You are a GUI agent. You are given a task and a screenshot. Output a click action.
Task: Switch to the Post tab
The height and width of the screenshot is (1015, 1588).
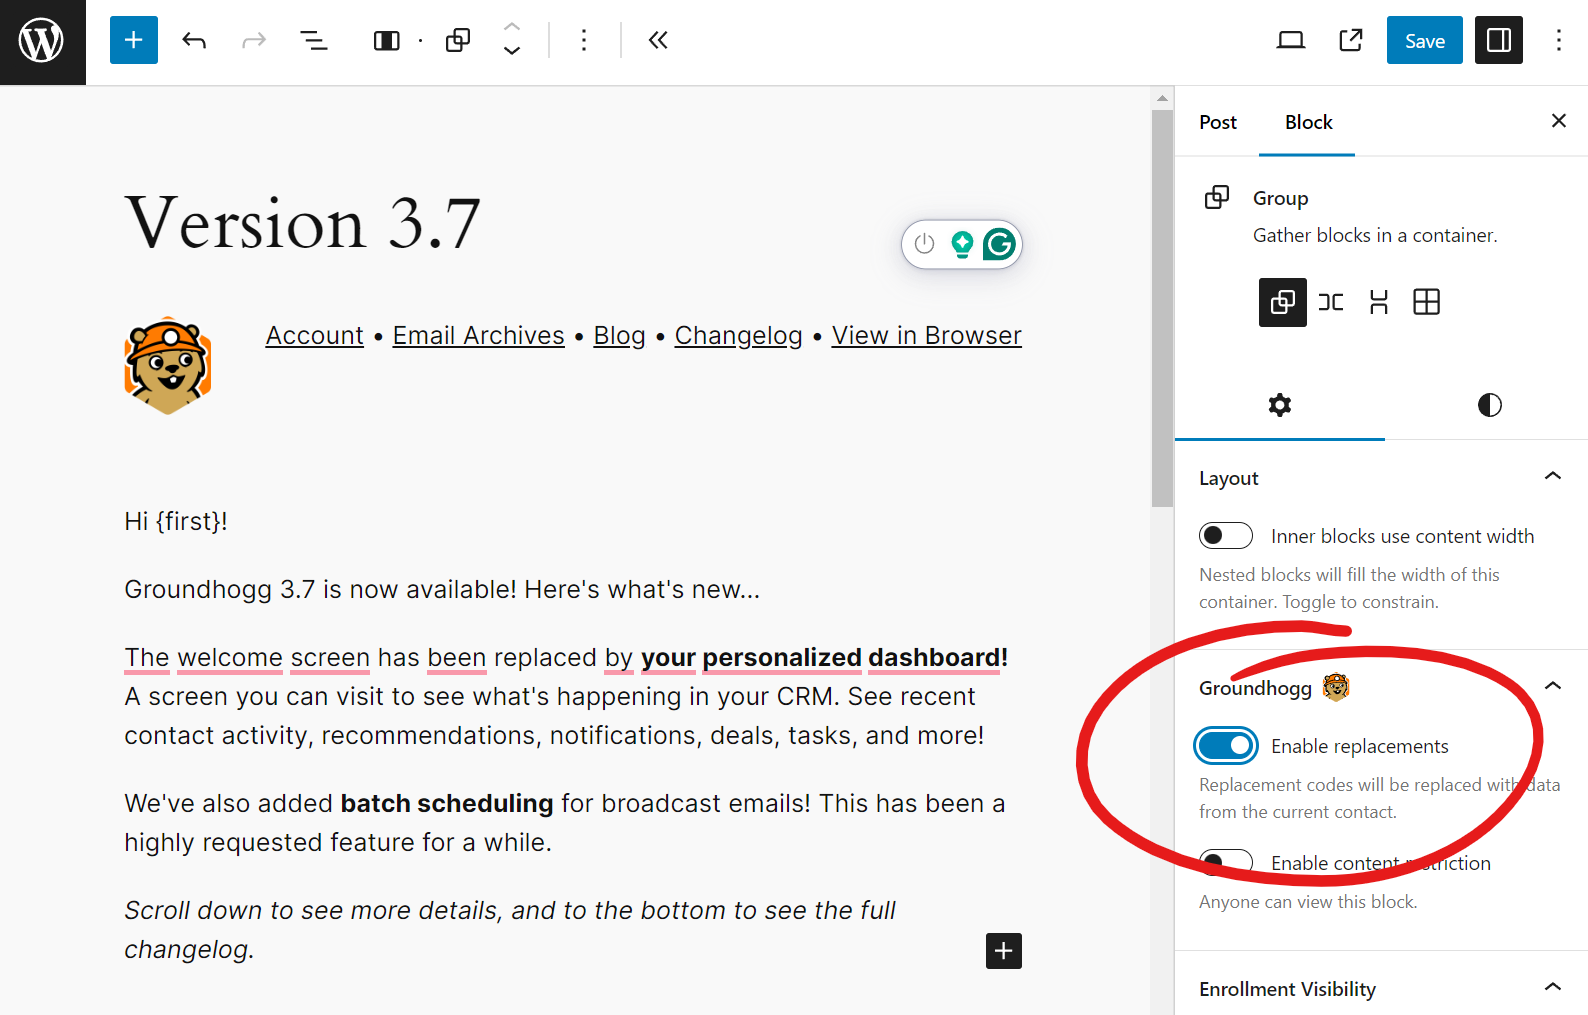point(1218,122)
